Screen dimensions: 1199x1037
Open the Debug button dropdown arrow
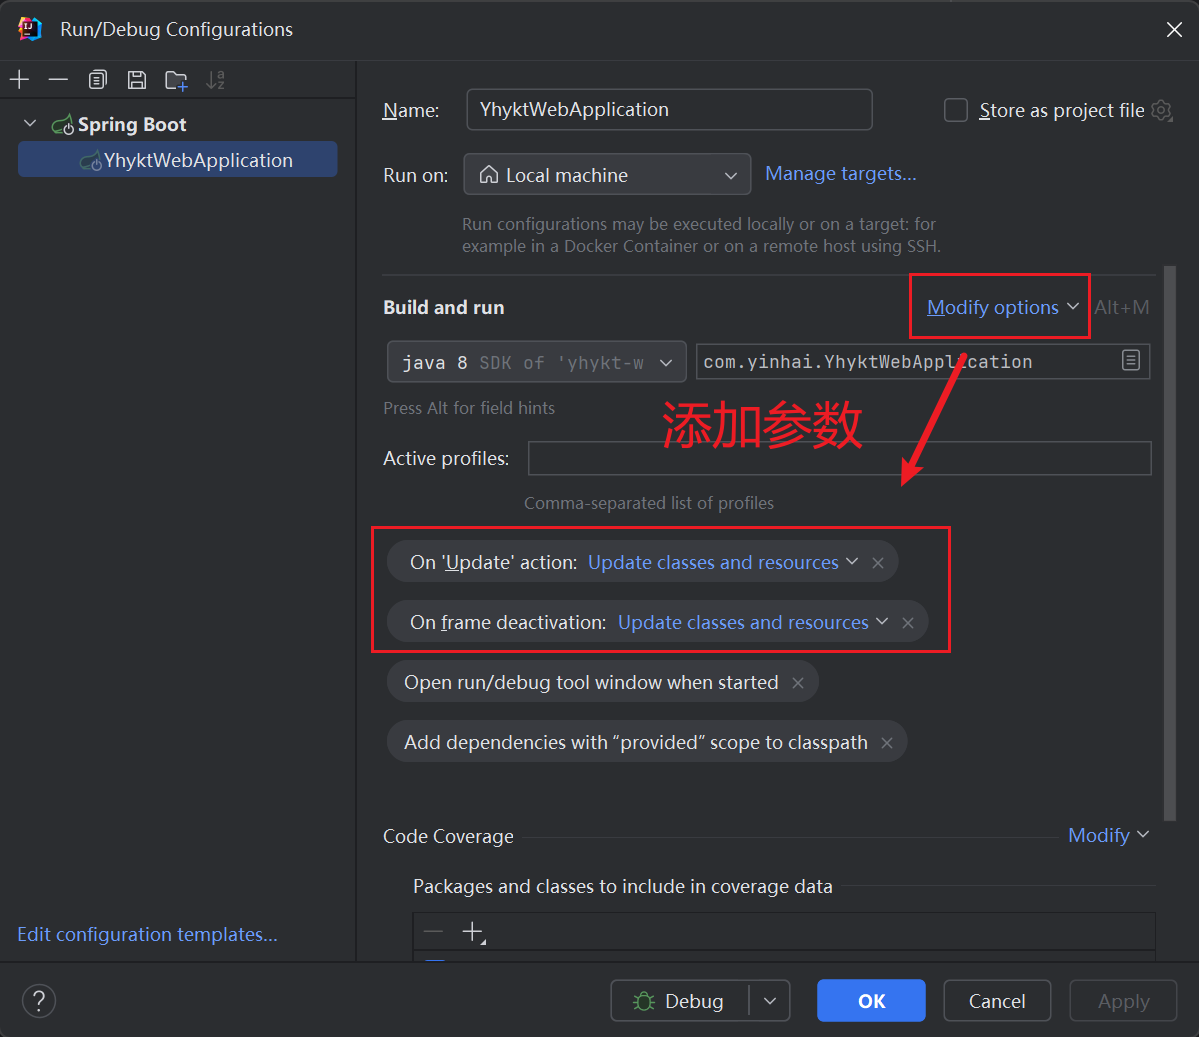770,1000
